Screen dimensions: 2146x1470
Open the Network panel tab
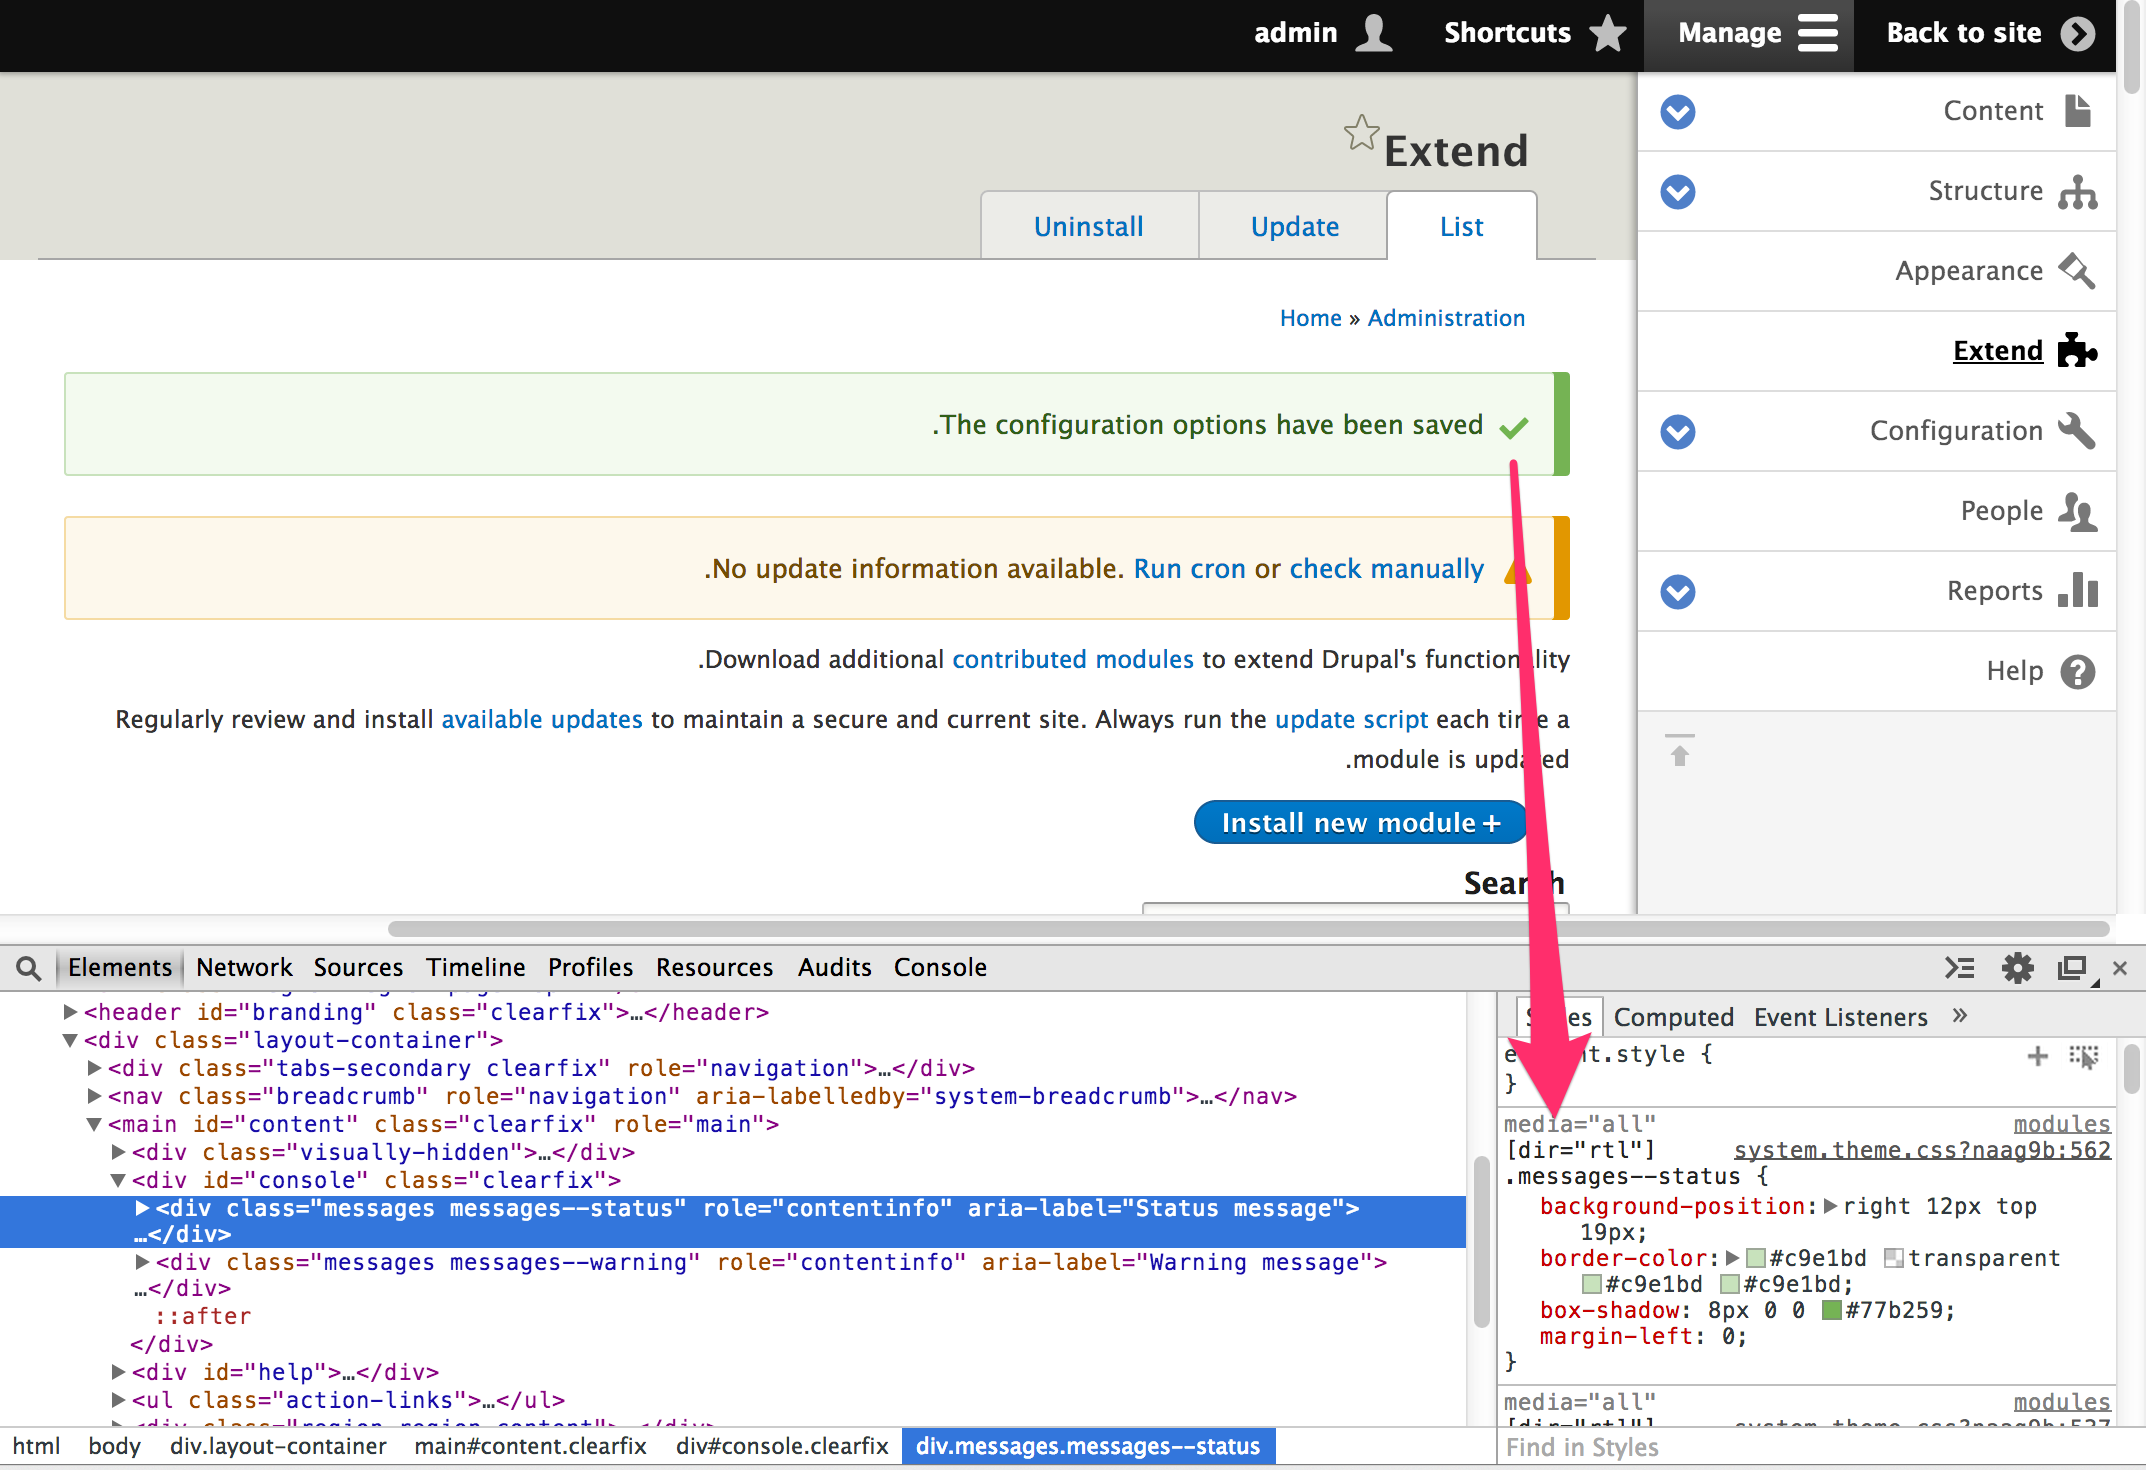point(244,968)
